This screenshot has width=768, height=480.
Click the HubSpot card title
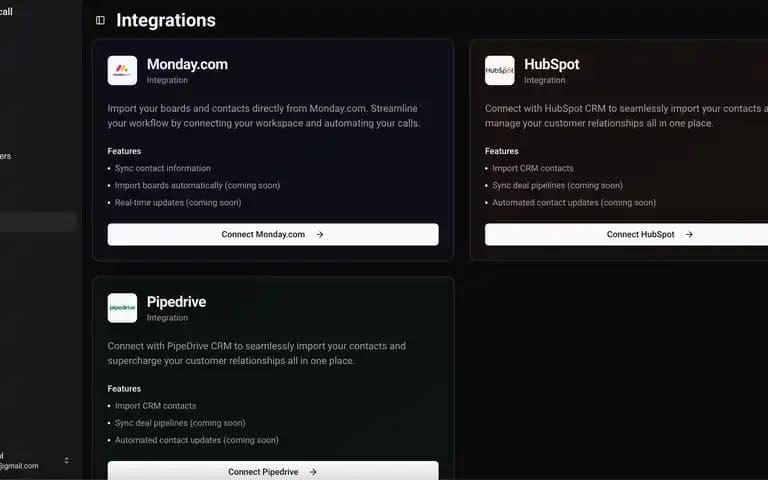point(552,64)
